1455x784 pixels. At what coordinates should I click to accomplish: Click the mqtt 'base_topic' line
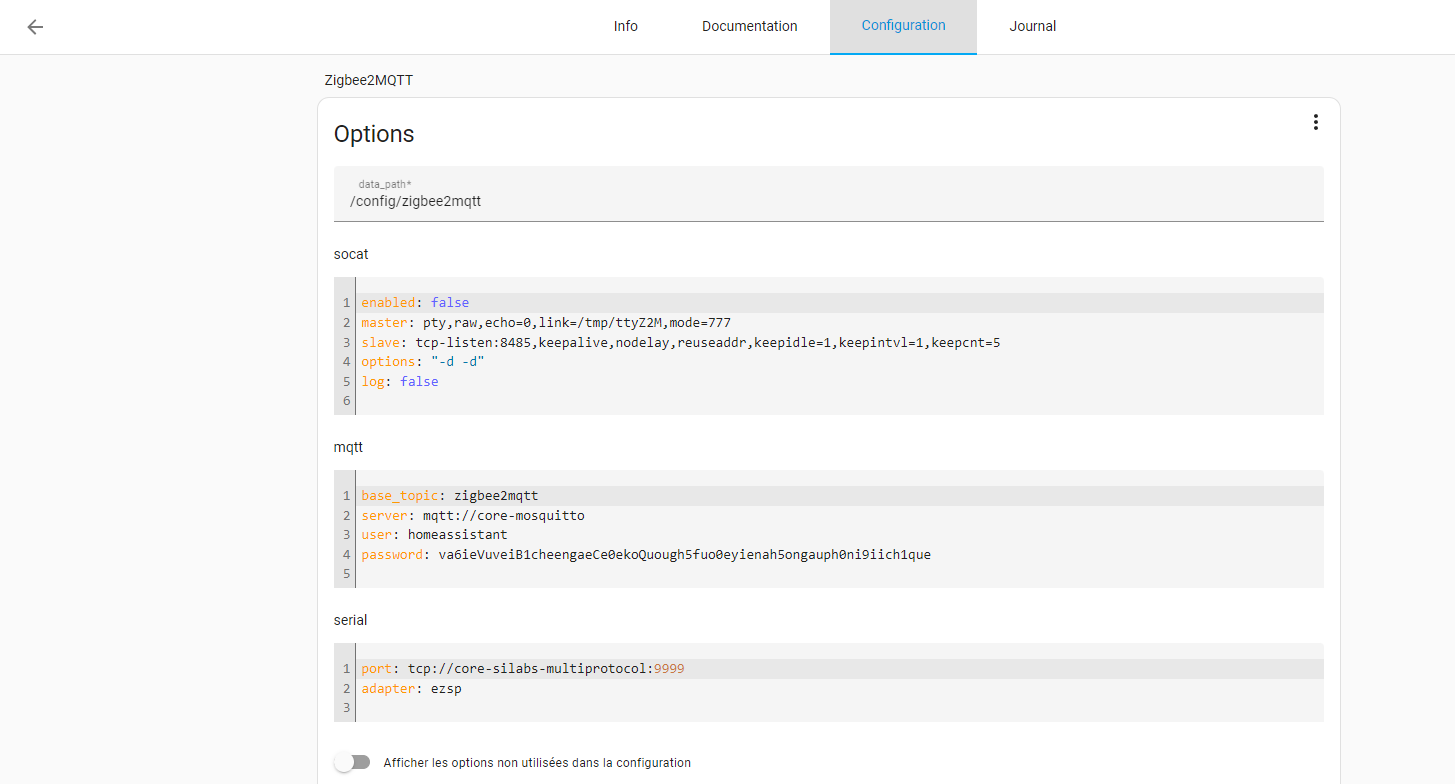450,496
